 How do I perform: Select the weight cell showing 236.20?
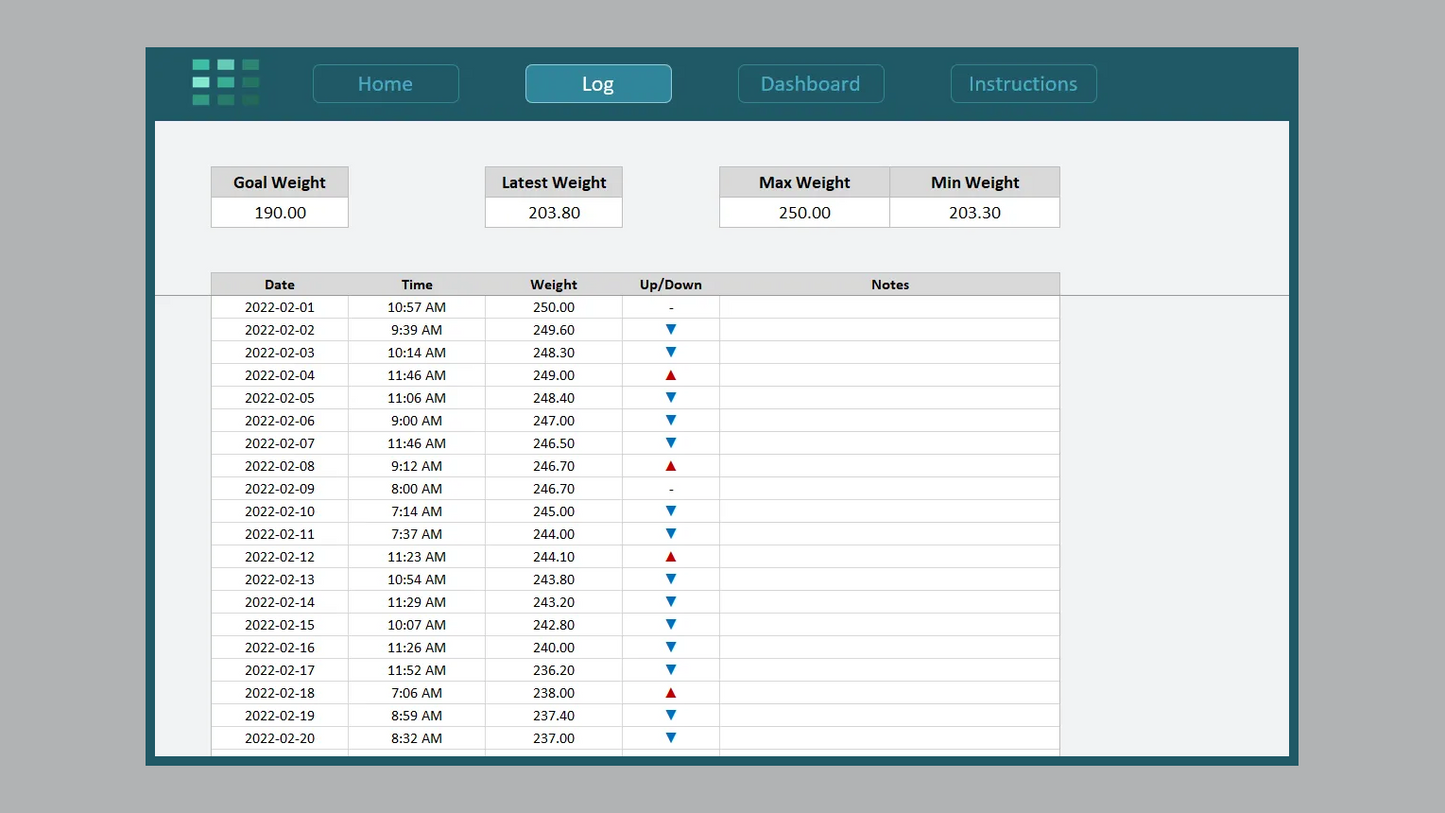click(553, 670)
